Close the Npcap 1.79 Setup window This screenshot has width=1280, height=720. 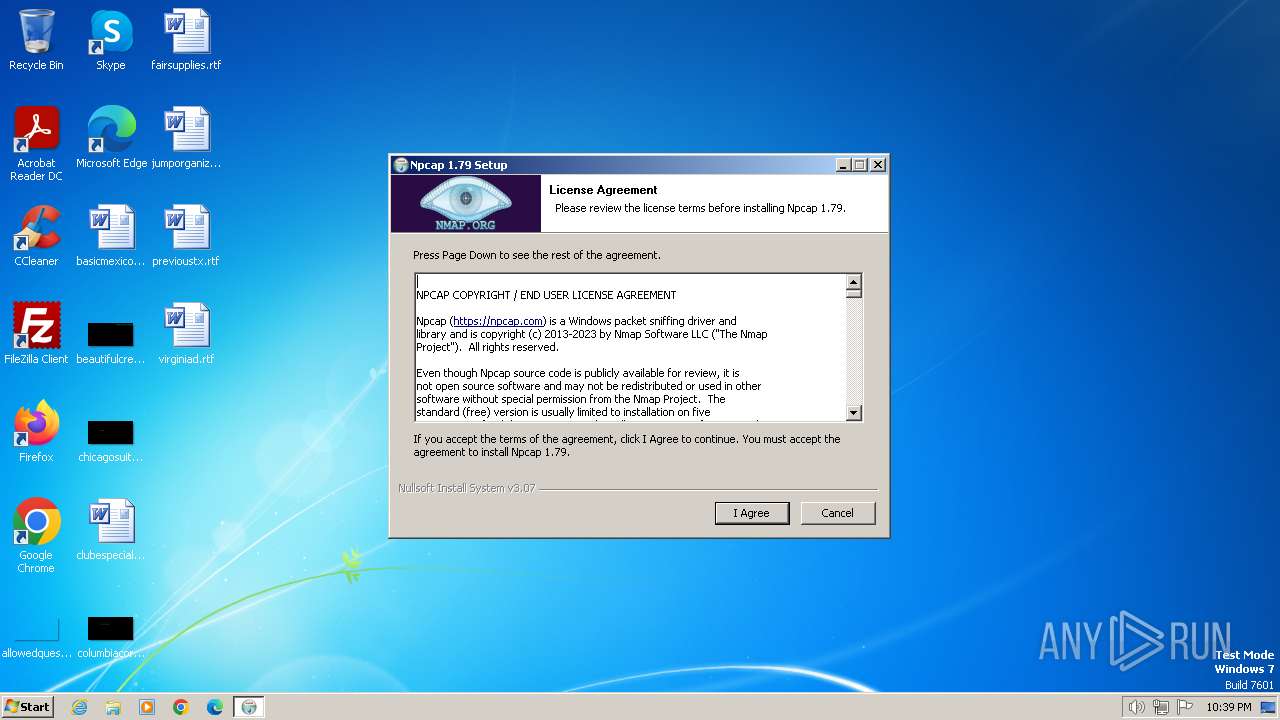(878, 165)
